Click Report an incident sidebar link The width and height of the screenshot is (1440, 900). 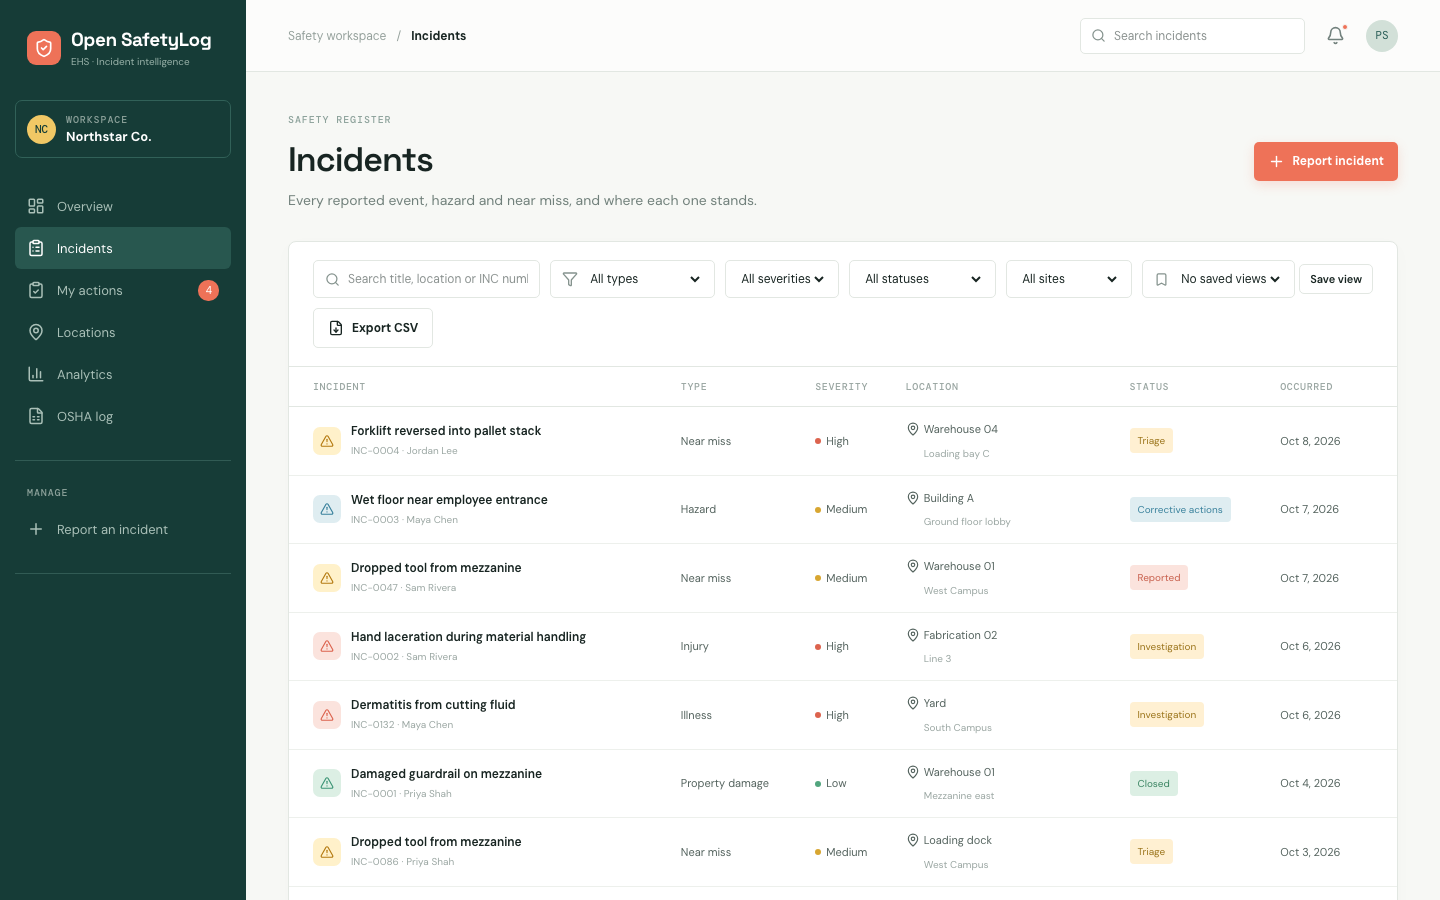pos(123,529)
